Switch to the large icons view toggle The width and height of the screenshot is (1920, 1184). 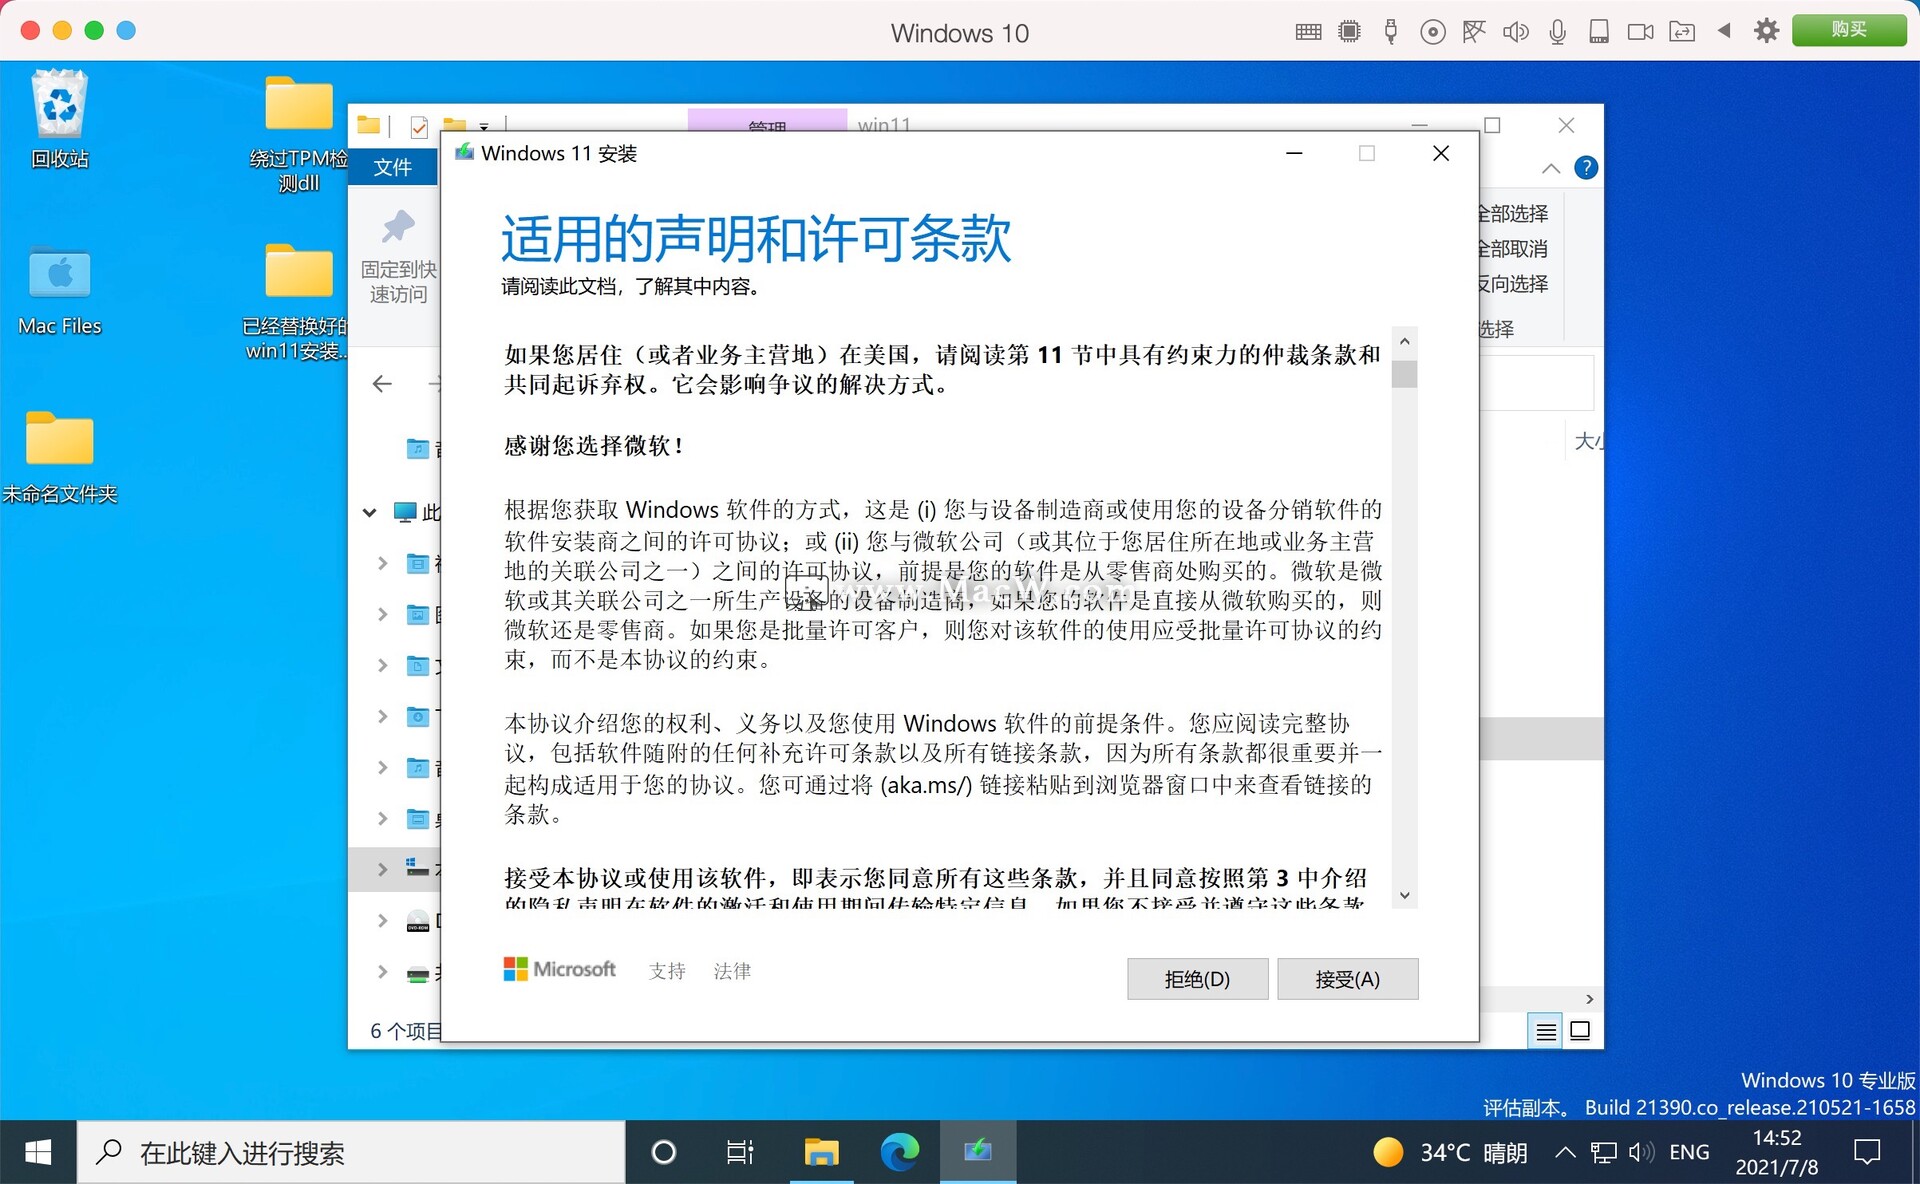(1580, 1031)
